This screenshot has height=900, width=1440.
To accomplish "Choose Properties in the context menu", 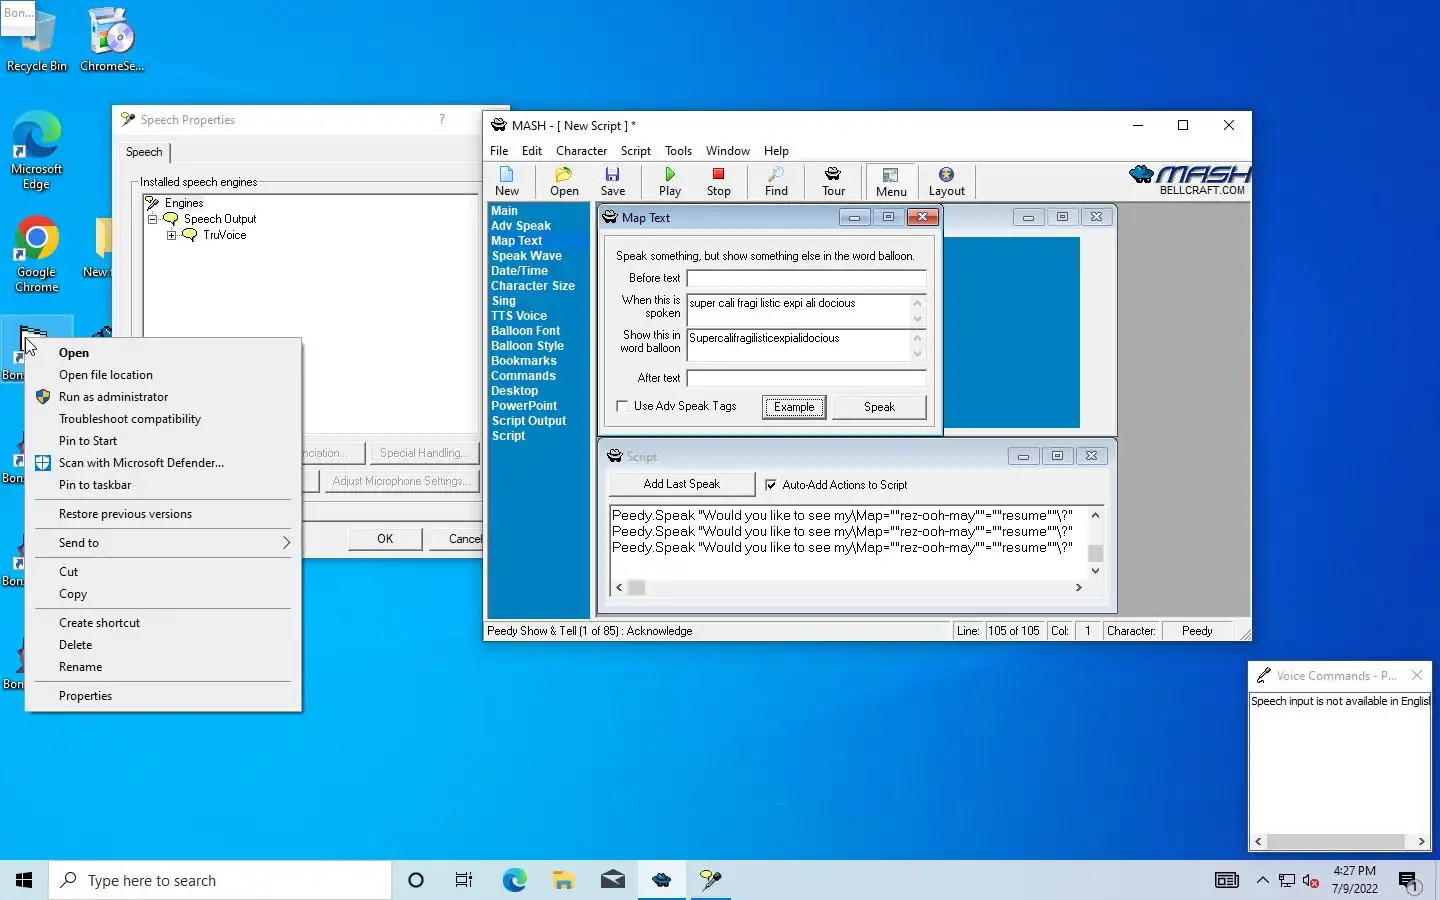I will (x=163, y=696).
